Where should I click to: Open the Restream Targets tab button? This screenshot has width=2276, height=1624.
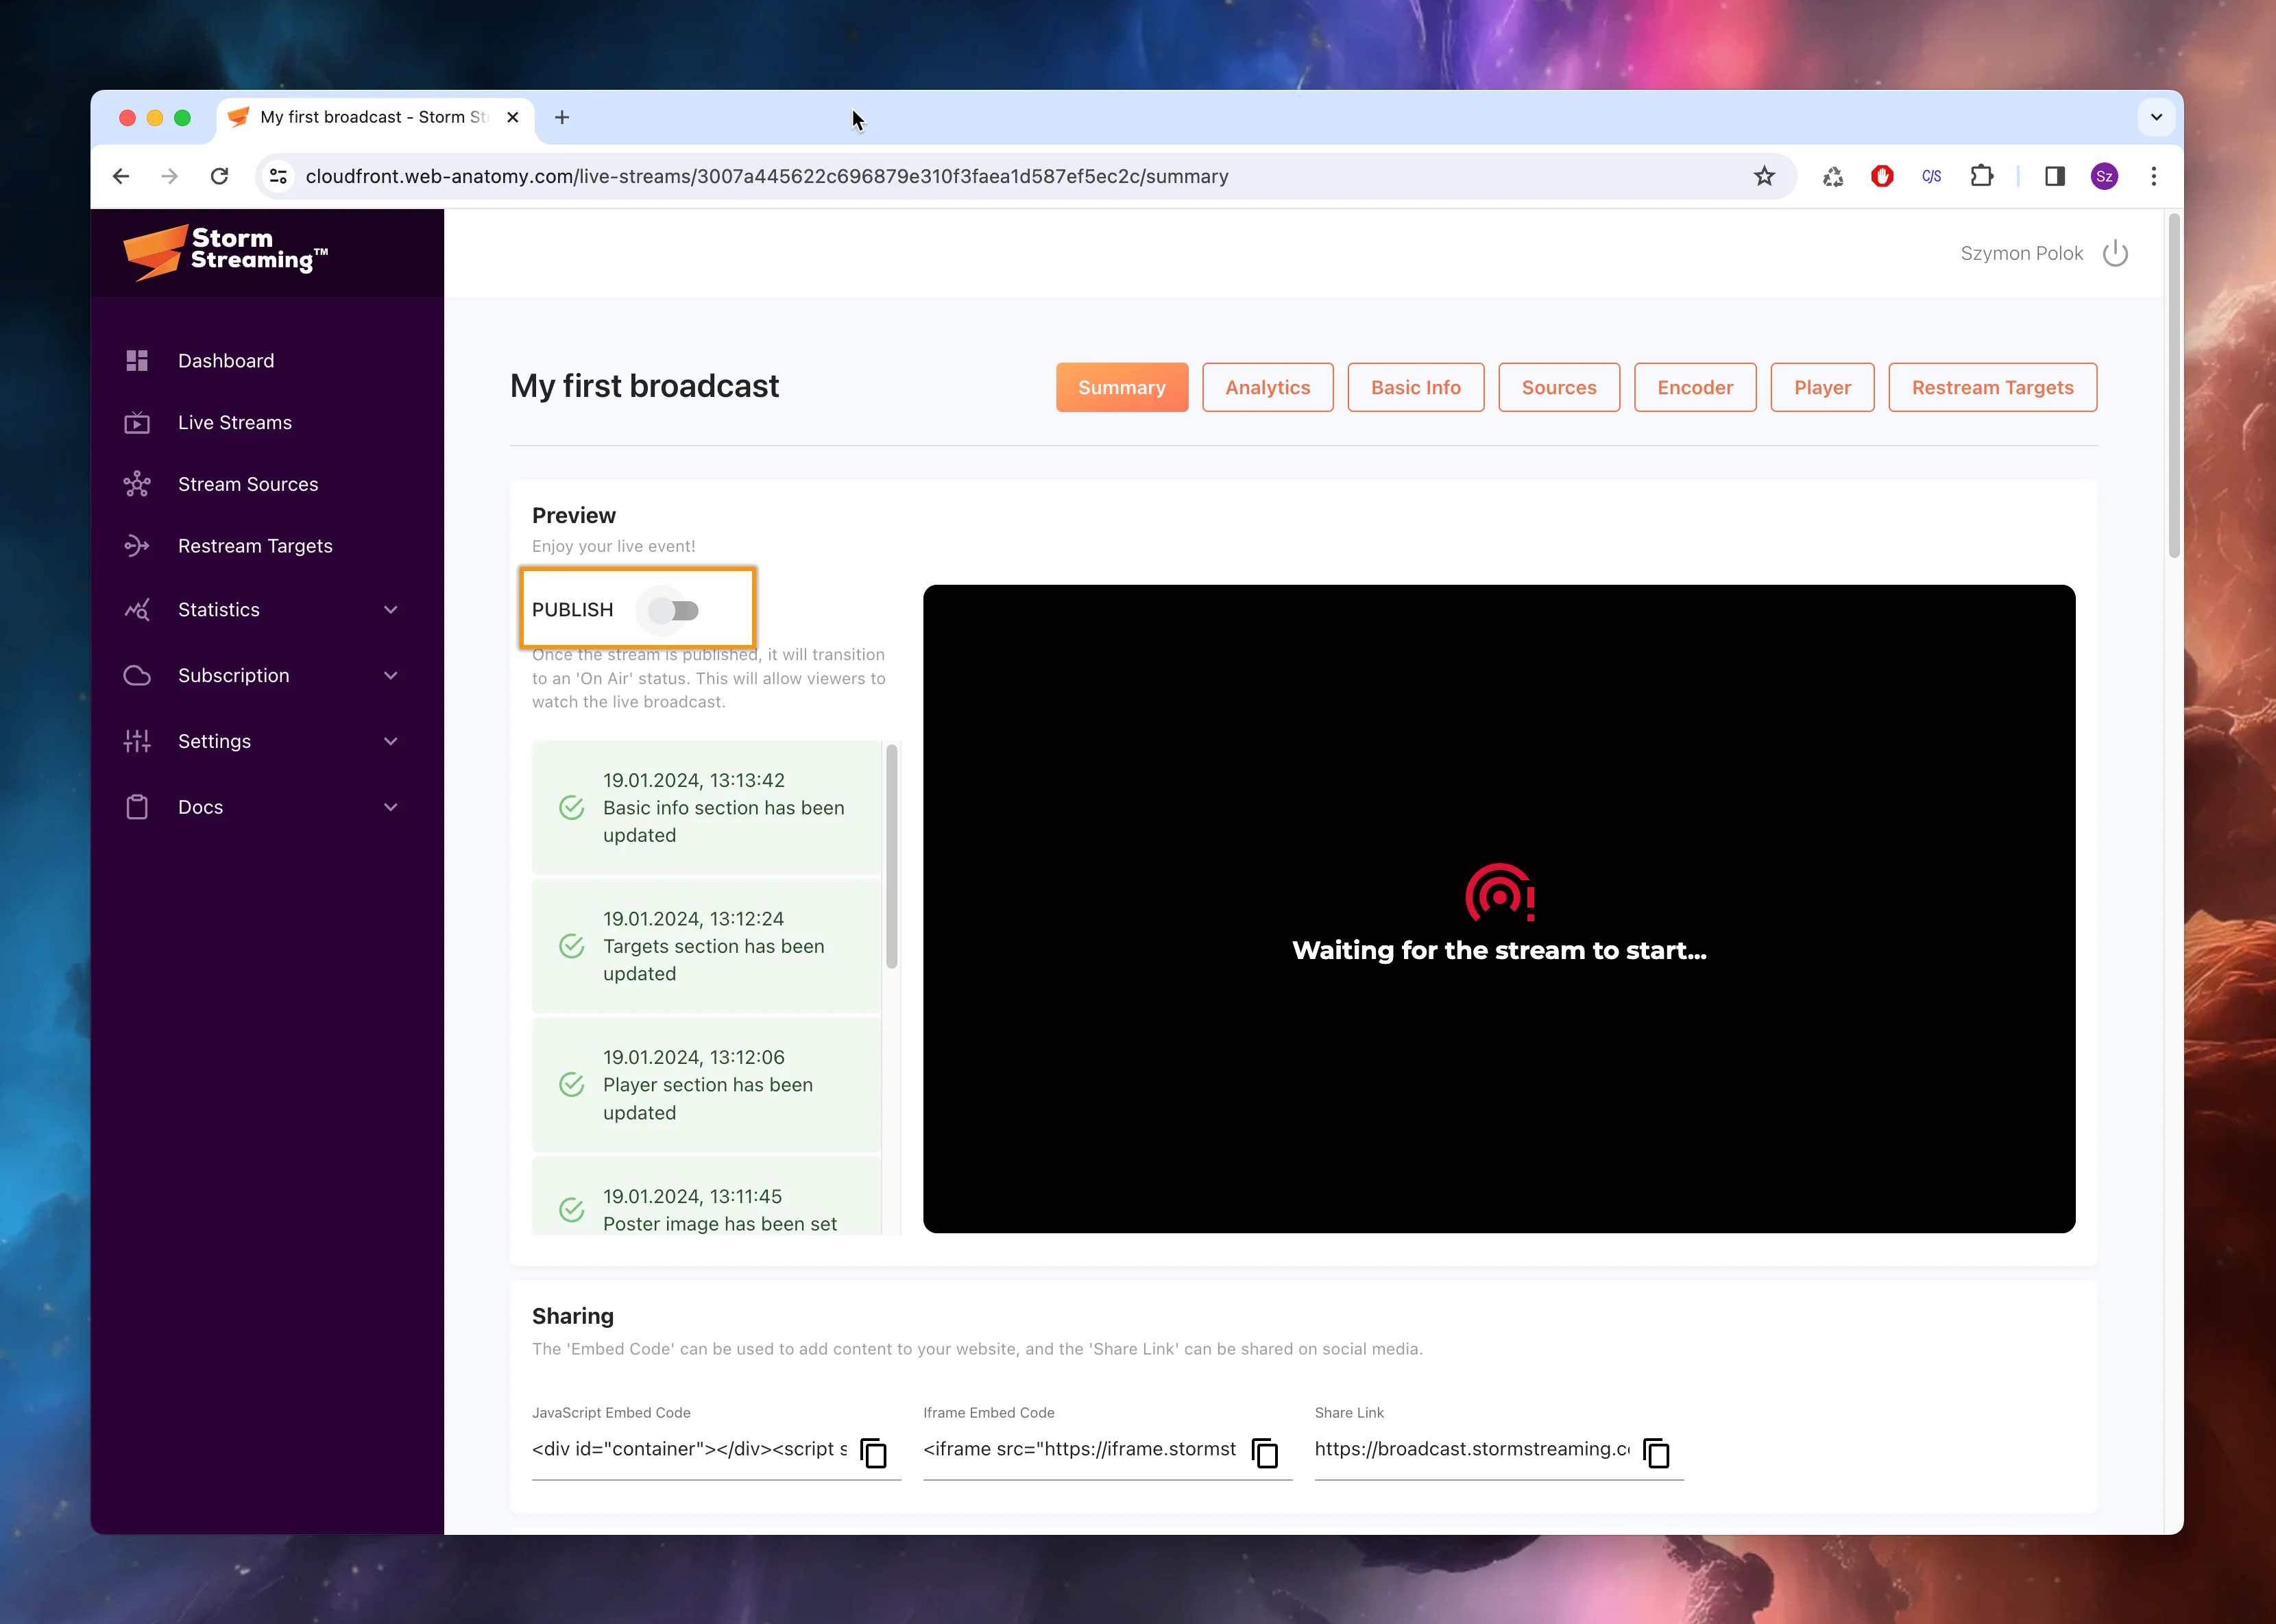1992,387
